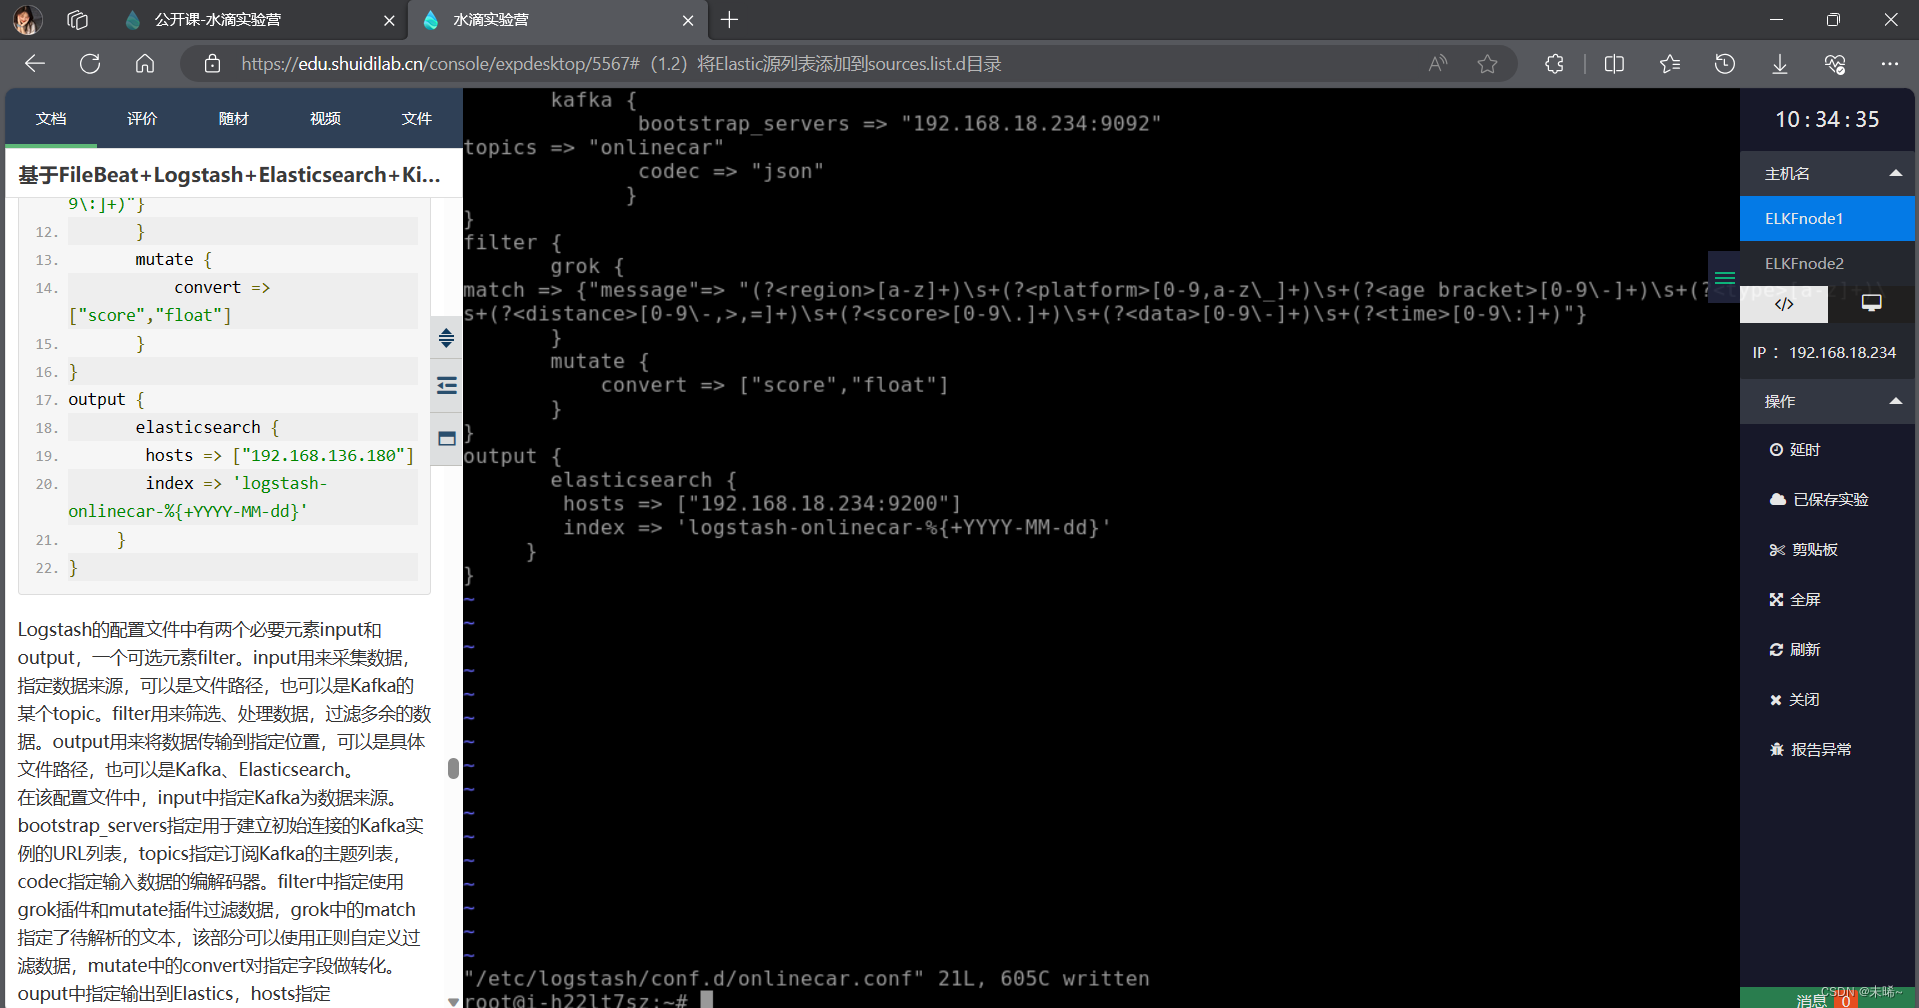Click the browser address bar URL

click(x=620, y=64)
